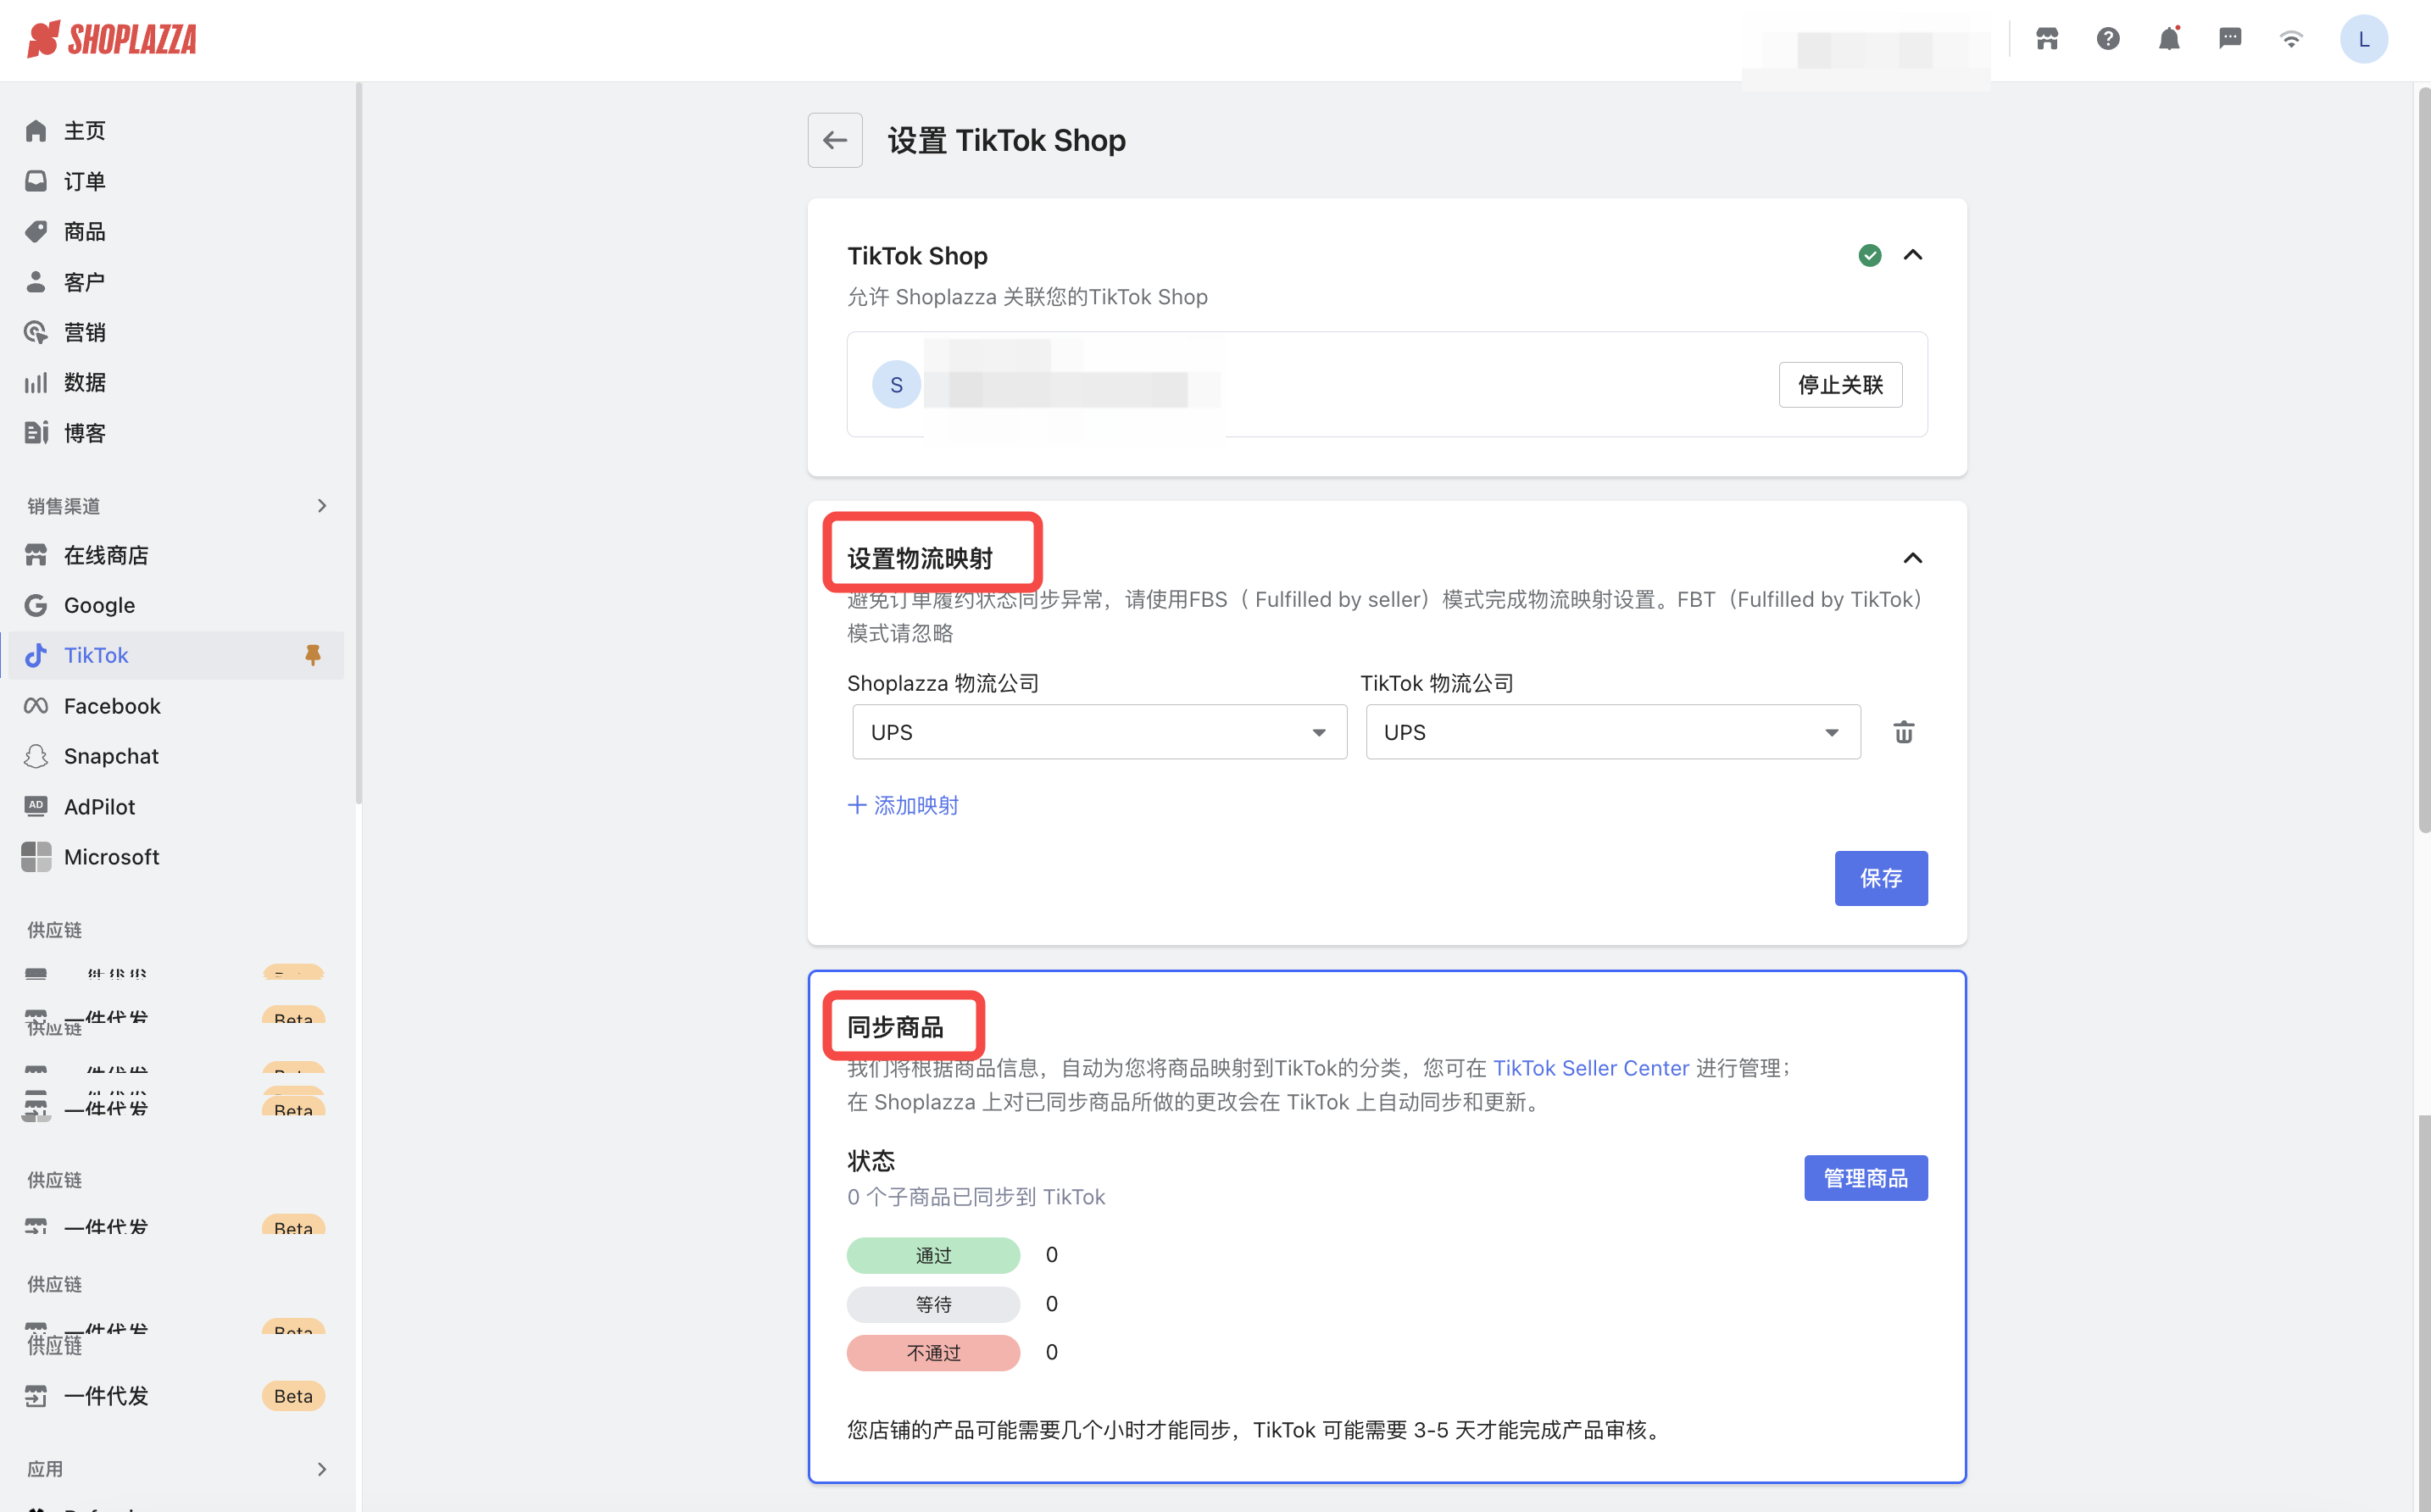Screen dimensions: 2431x1512
Task: Expand the 应用 chevron
Action: (322, 1469)
